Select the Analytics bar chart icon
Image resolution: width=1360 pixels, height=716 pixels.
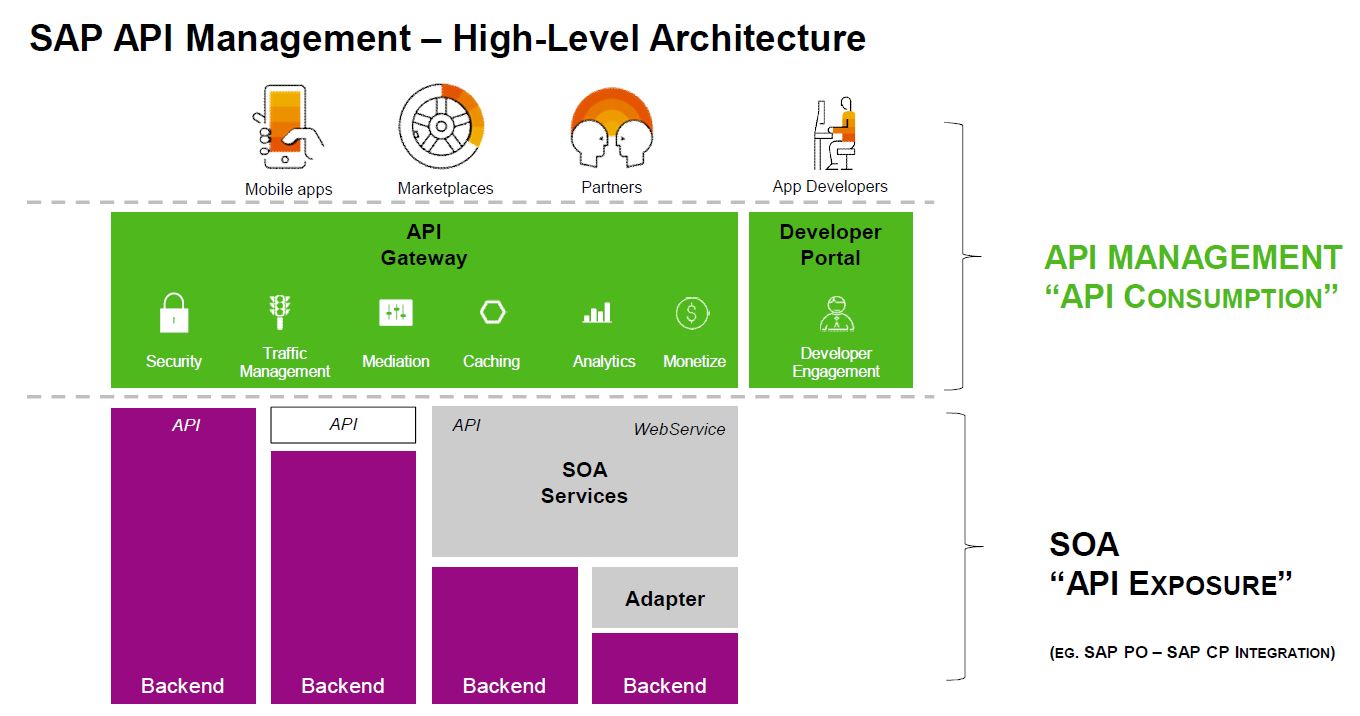pyautogui.click(x=597, y=311)
